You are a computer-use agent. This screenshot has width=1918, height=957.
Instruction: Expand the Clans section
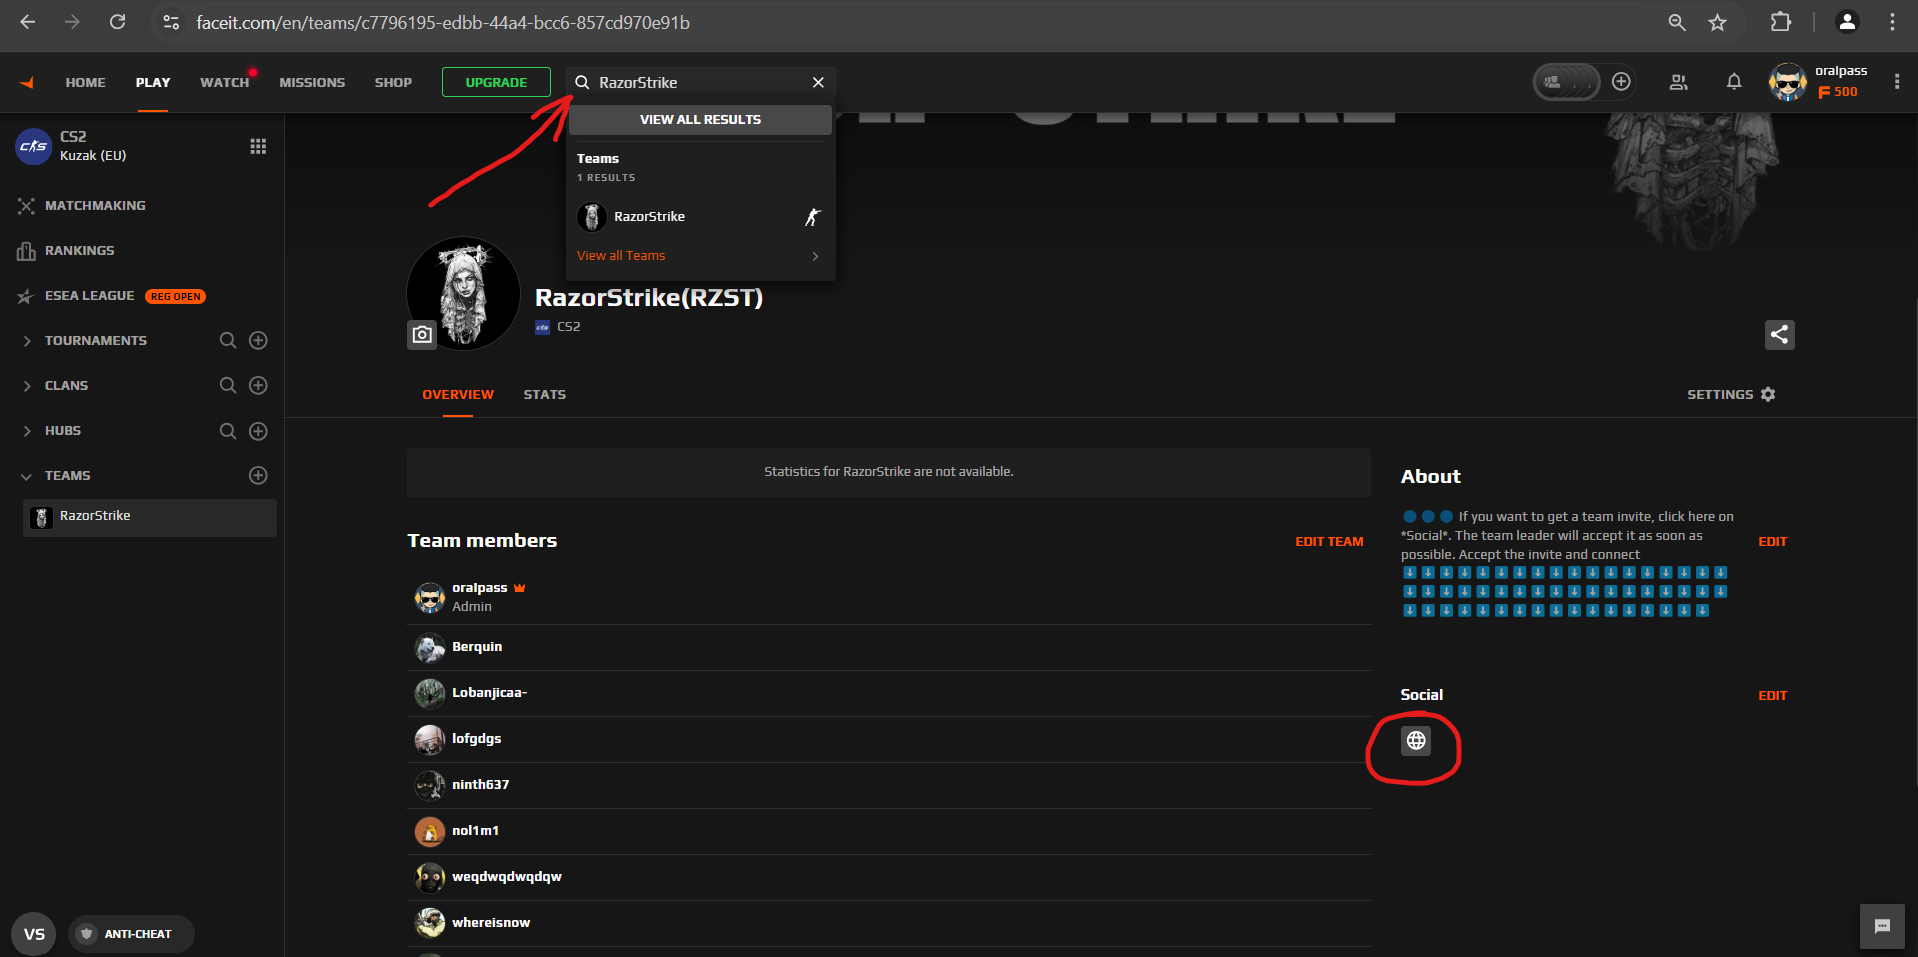coord(27,386)
